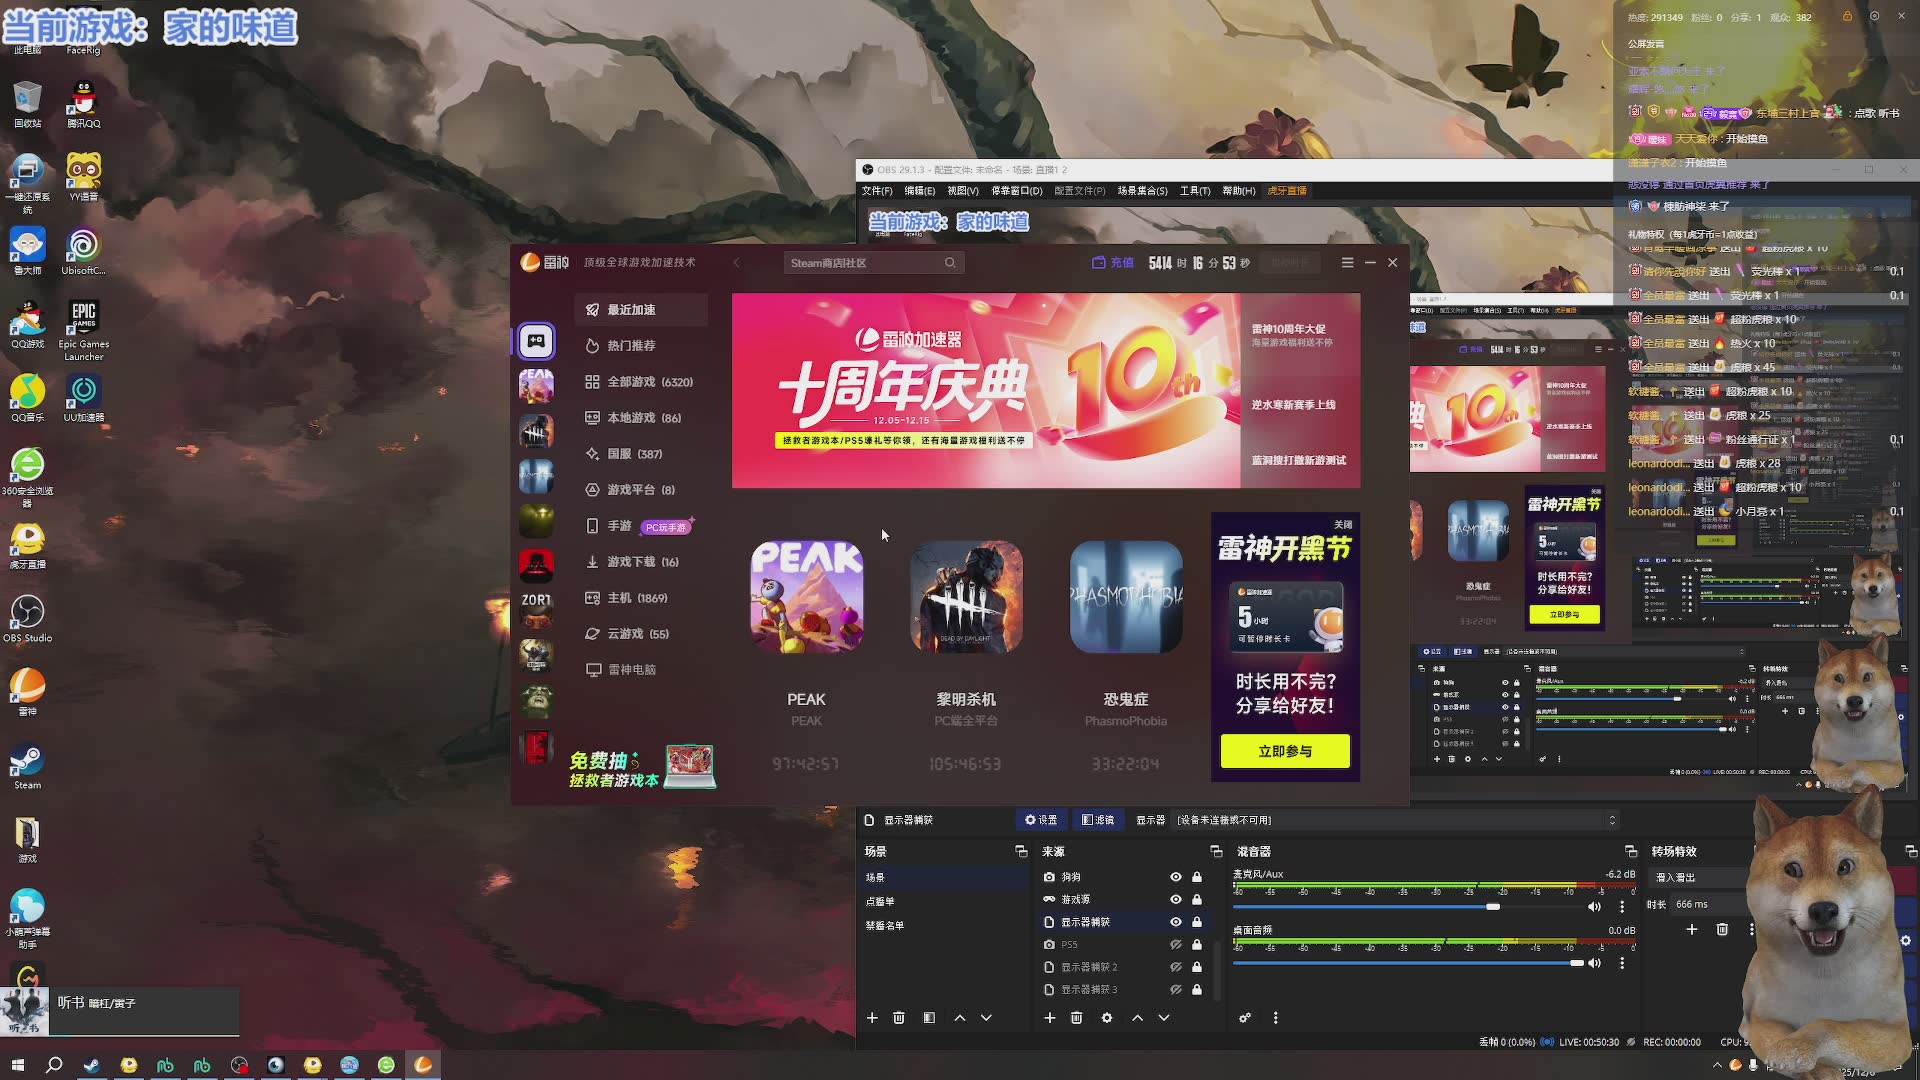Open the Leigod hamburger menu icon
Image resolution: width=1920 pixels, height=1080 pixels.
1347,263
